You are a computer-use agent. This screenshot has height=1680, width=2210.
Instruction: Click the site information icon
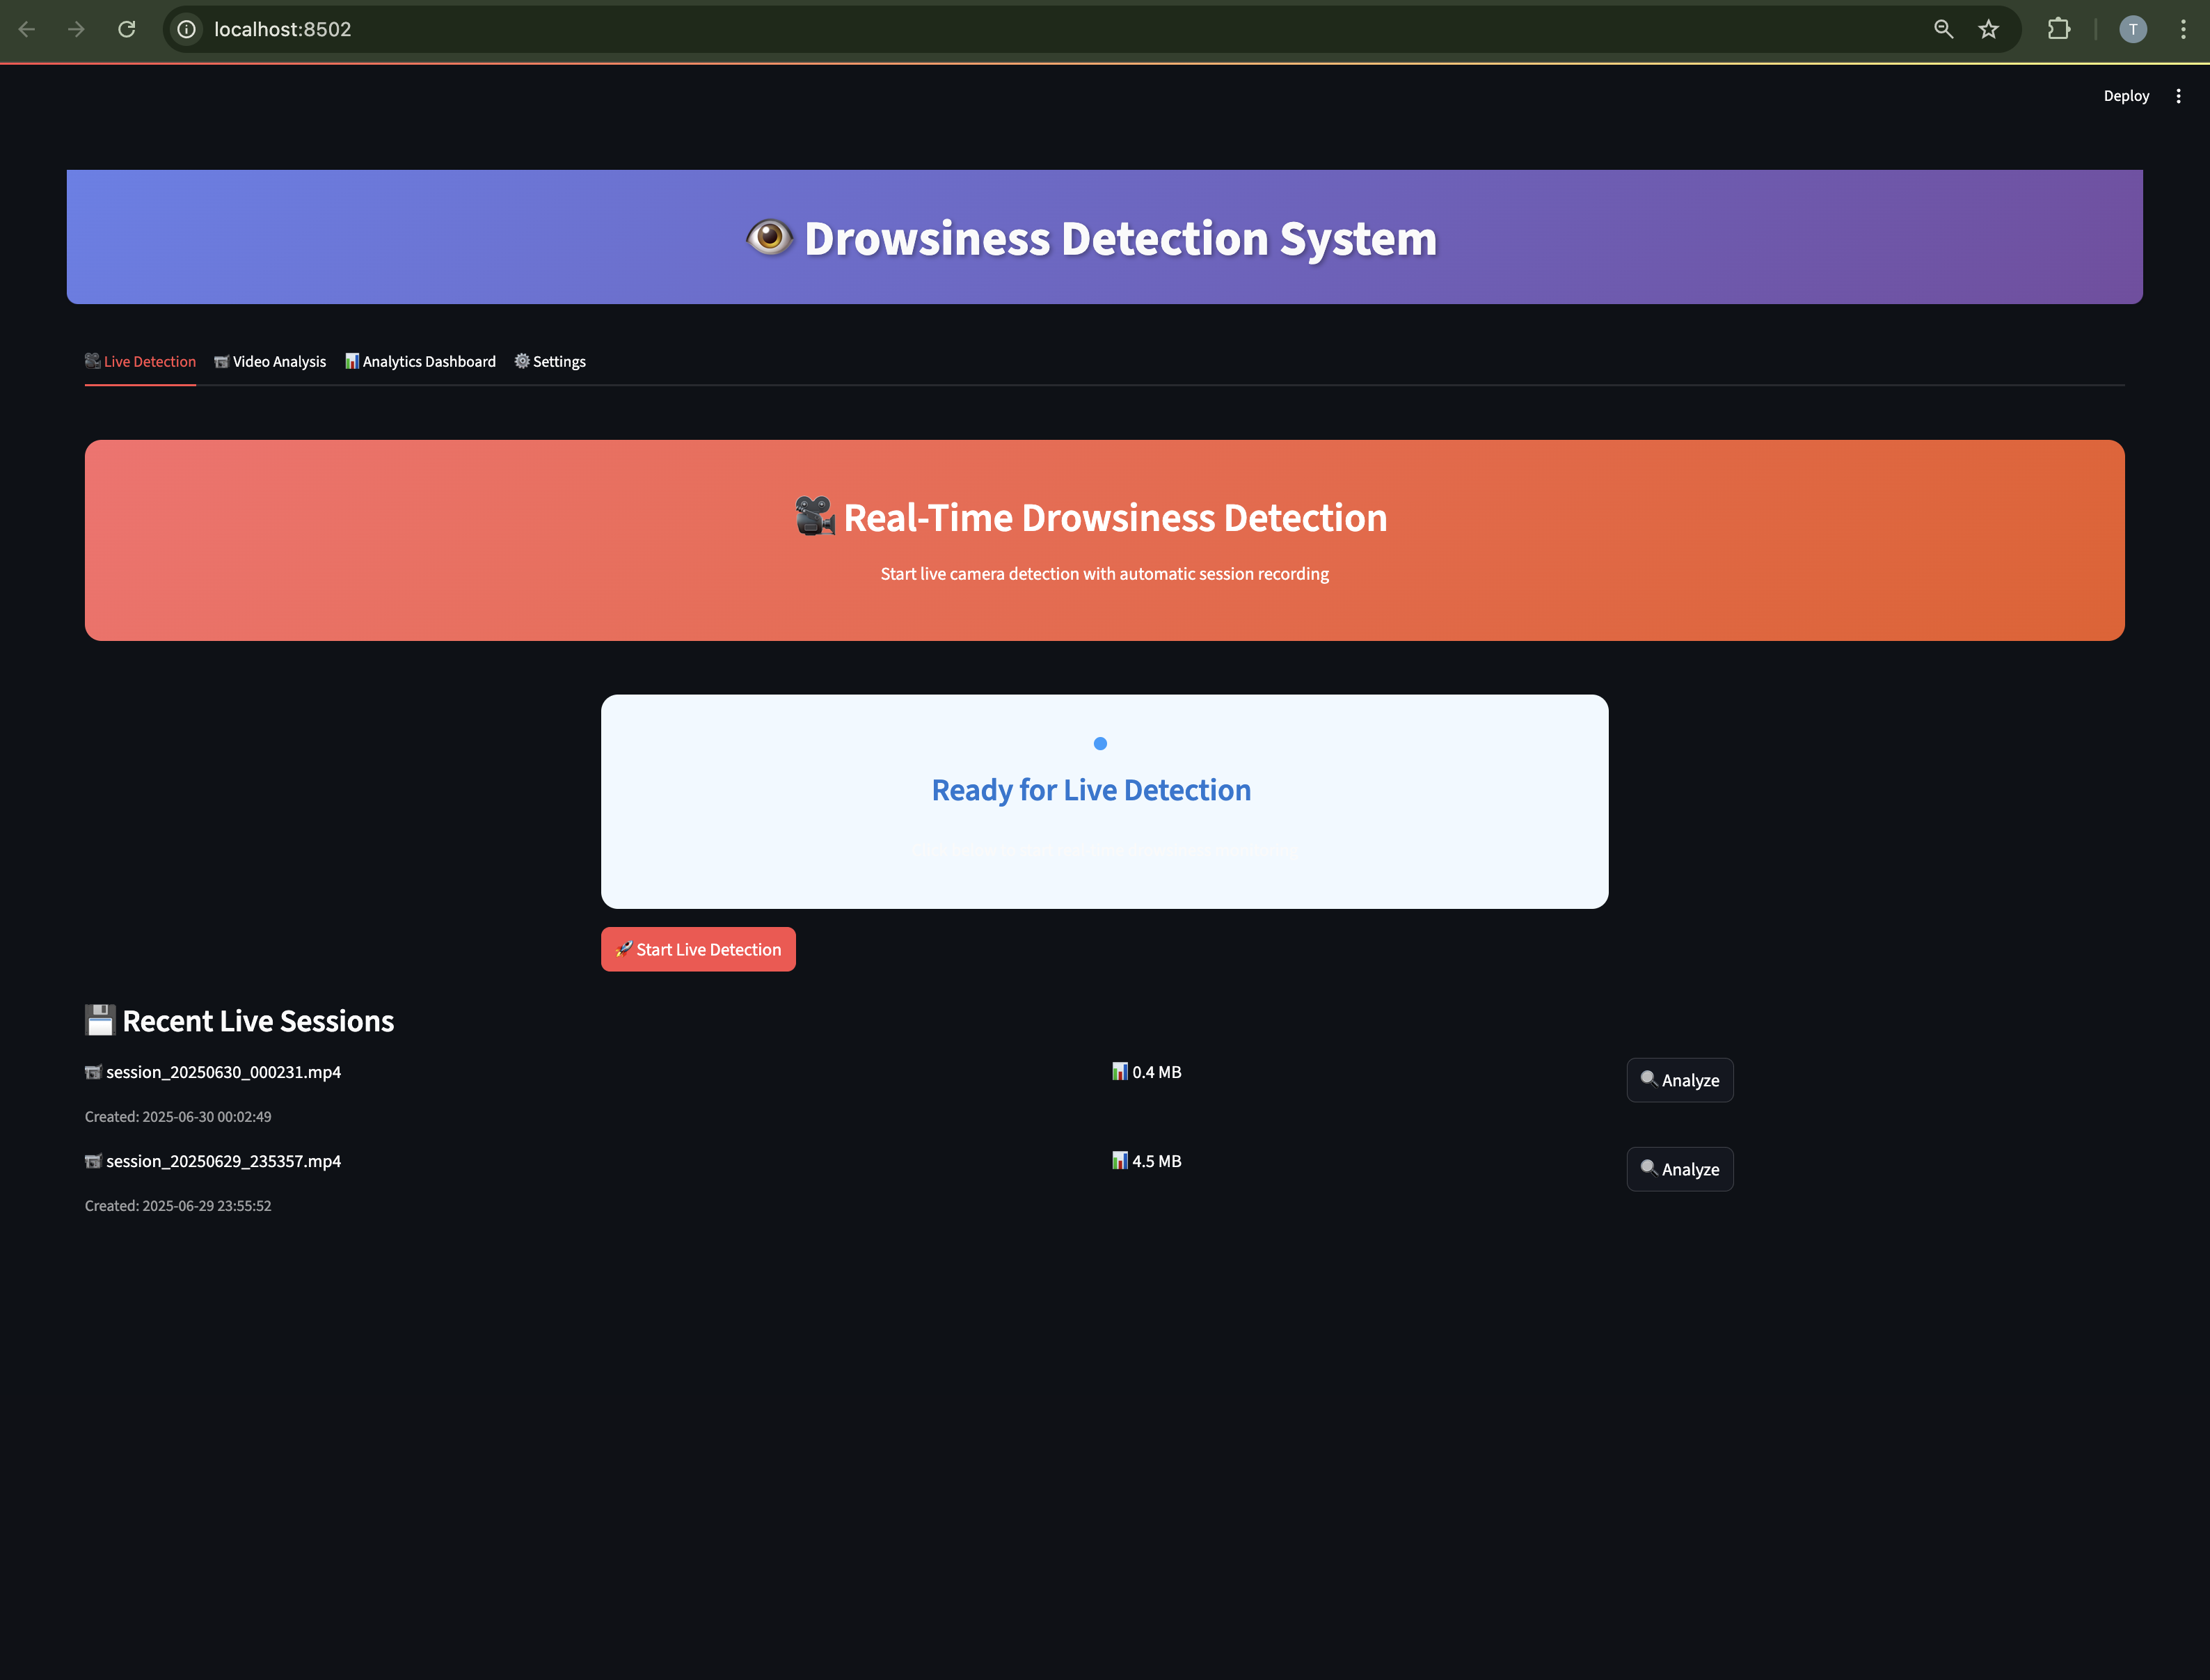point(187,29)
